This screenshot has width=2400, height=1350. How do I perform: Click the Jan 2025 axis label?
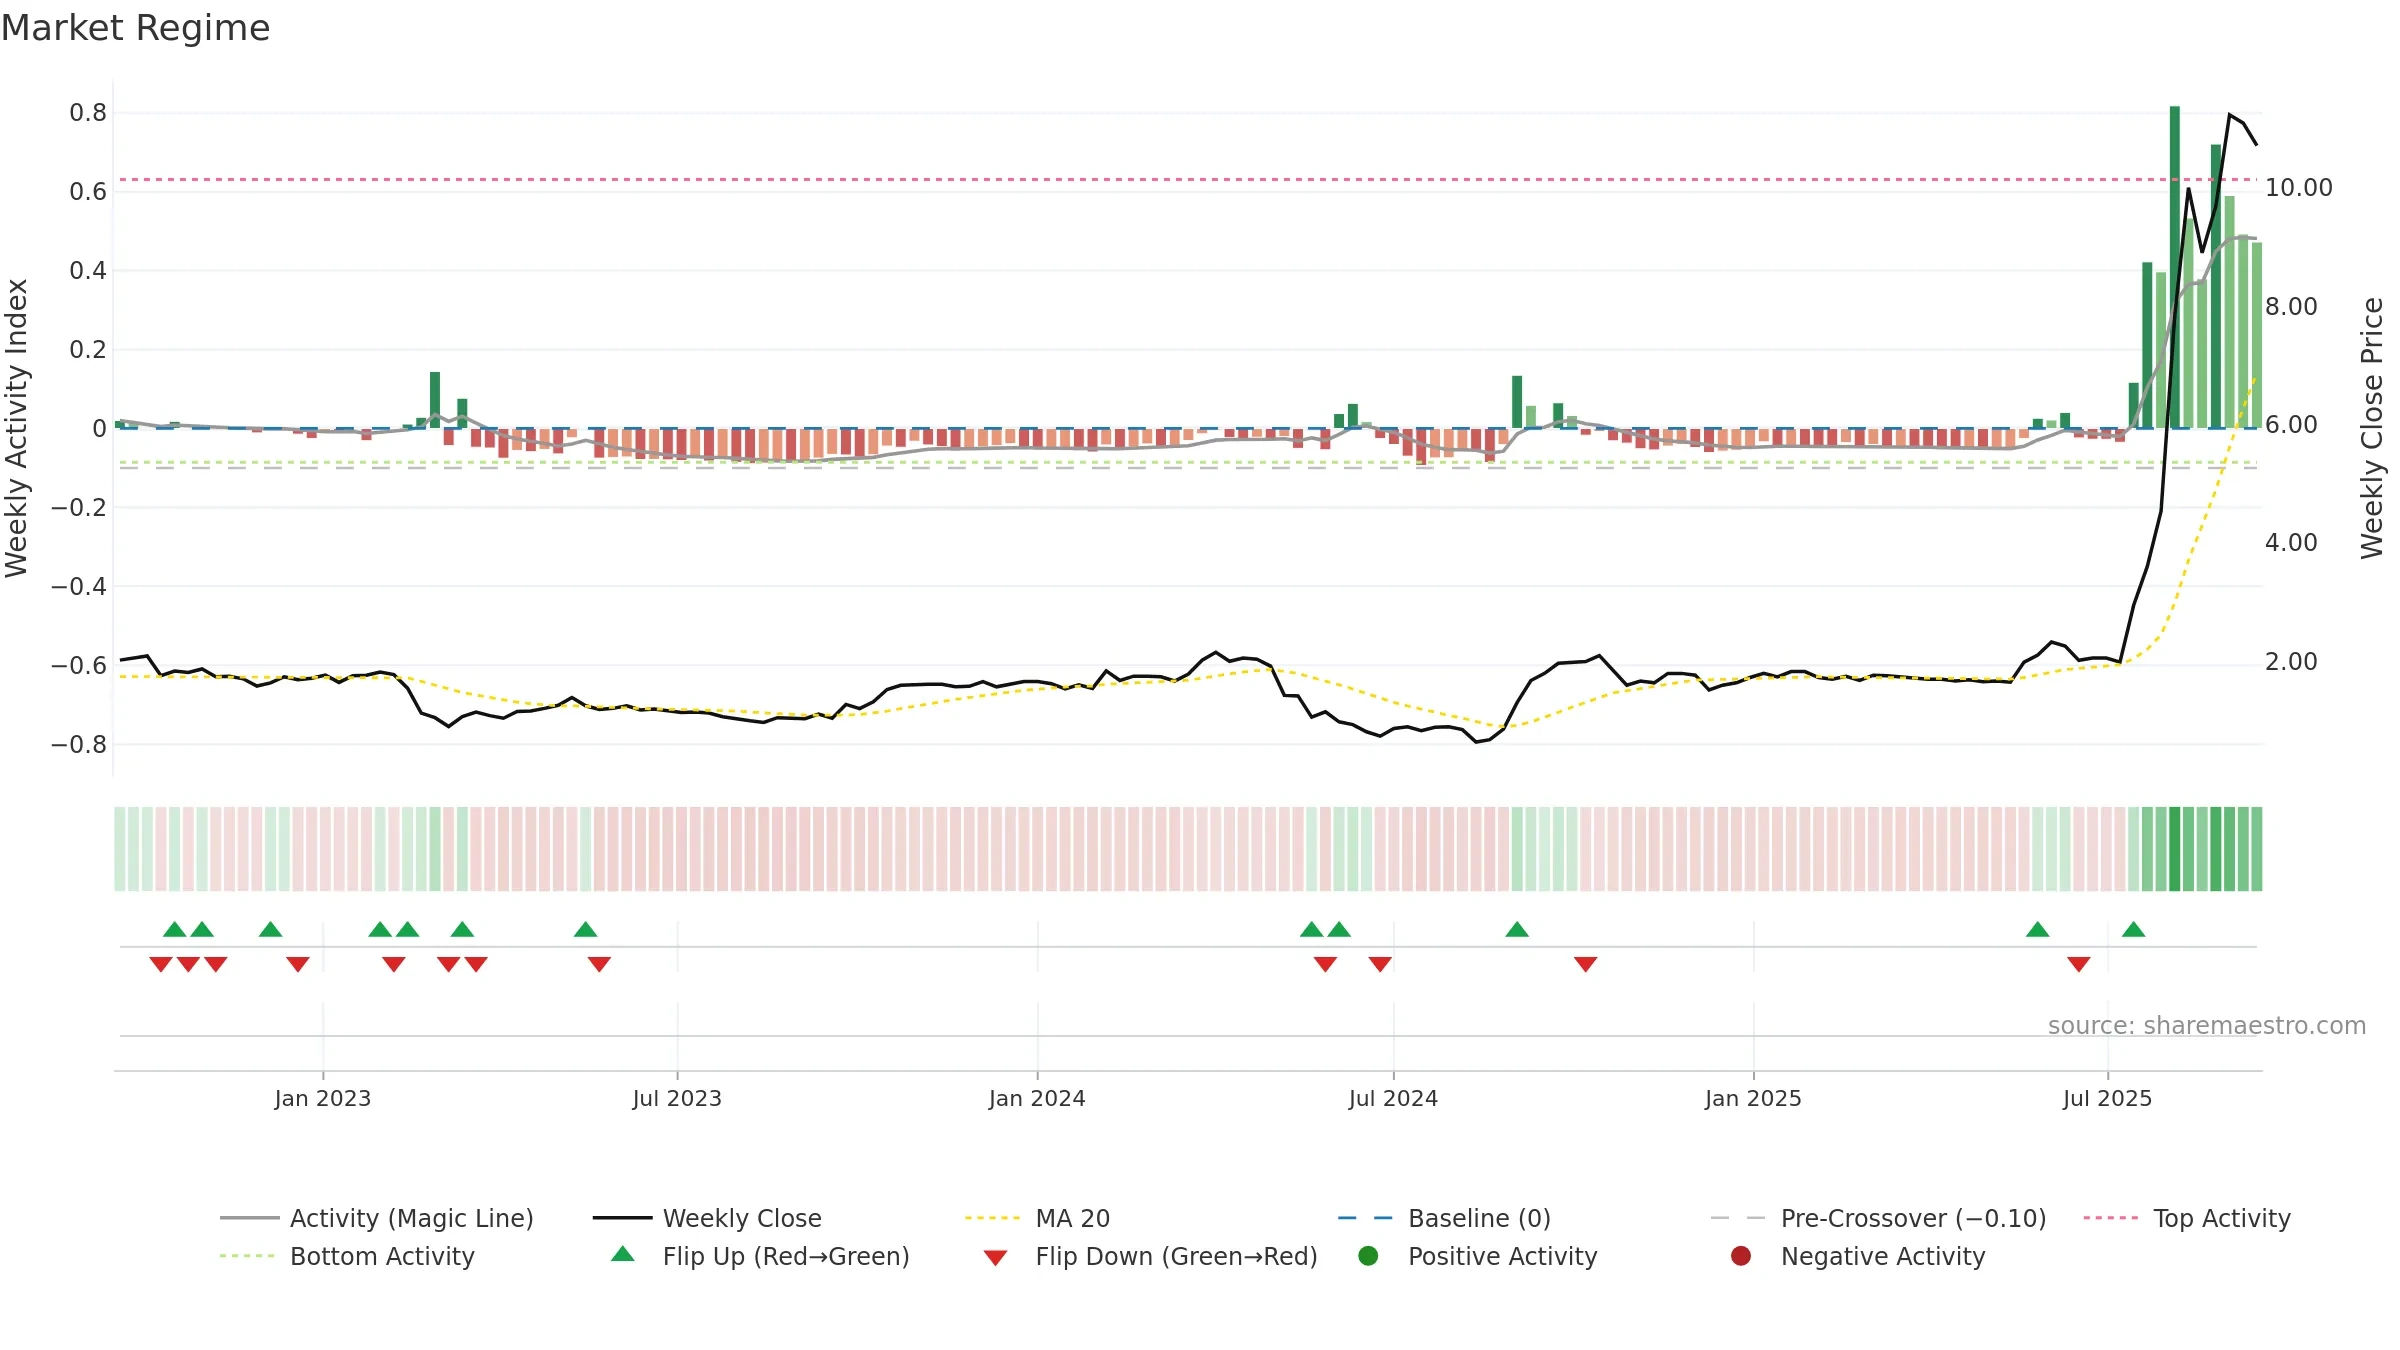(1753, 1098)
